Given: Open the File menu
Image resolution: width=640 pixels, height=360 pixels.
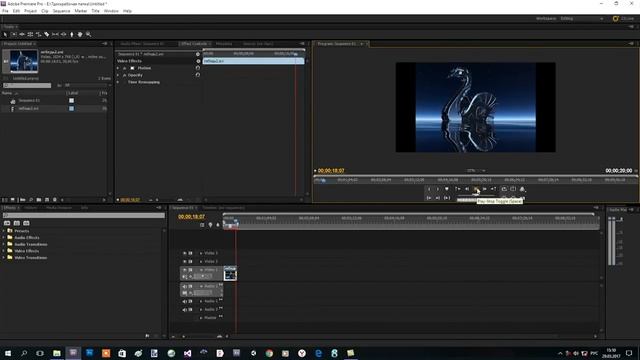Looking at the screenshot, I should tap(5, 11).
